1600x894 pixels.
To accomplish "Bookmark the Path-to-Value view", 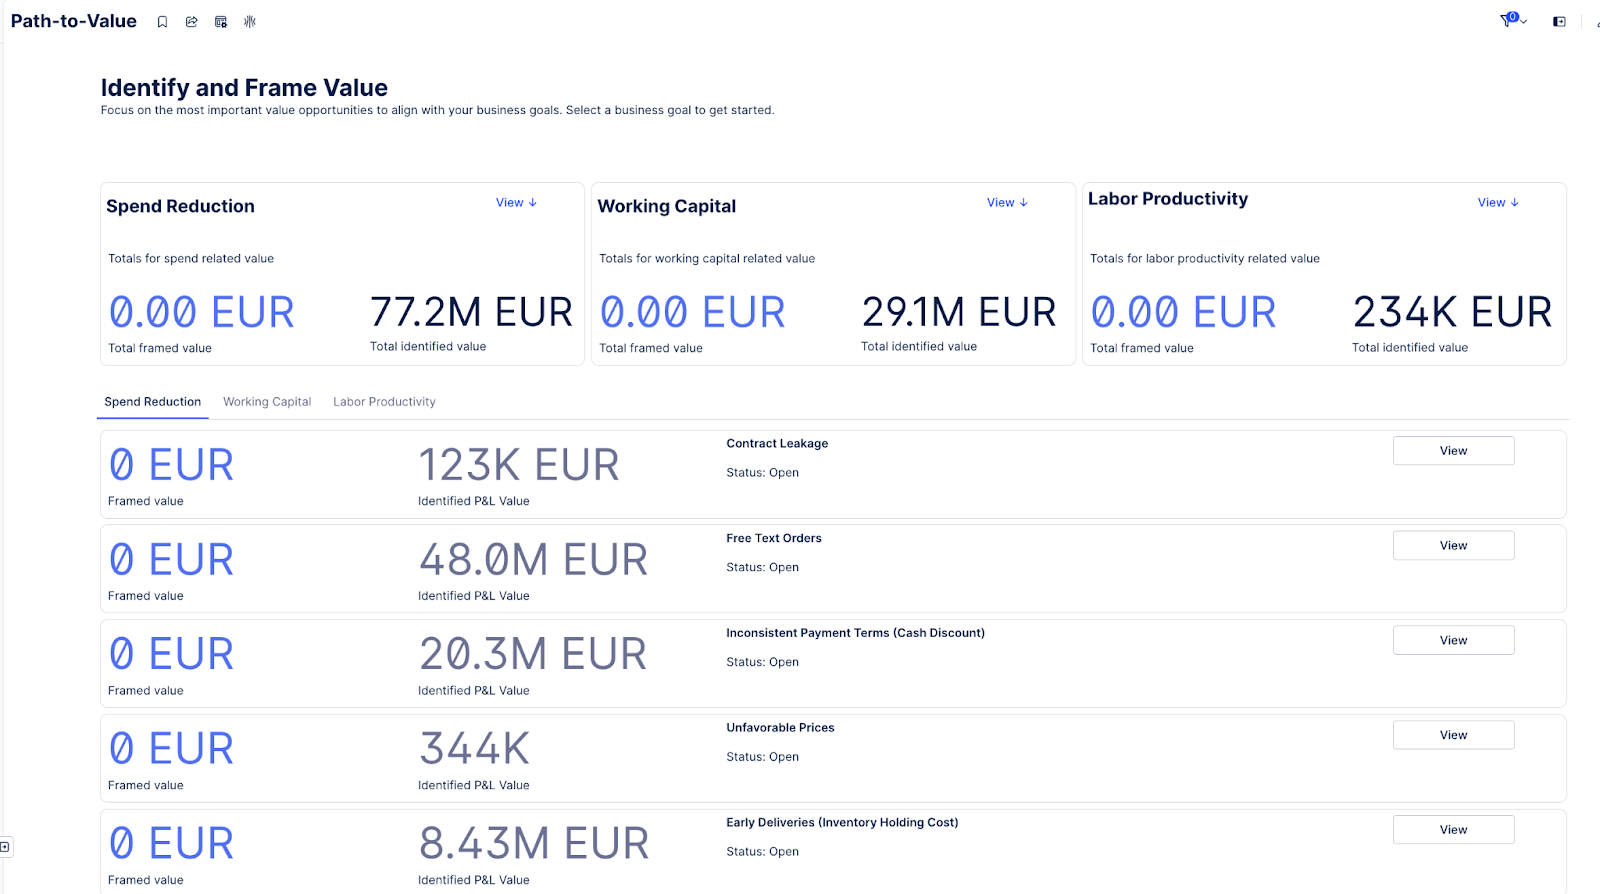I will tap(162, 22).
